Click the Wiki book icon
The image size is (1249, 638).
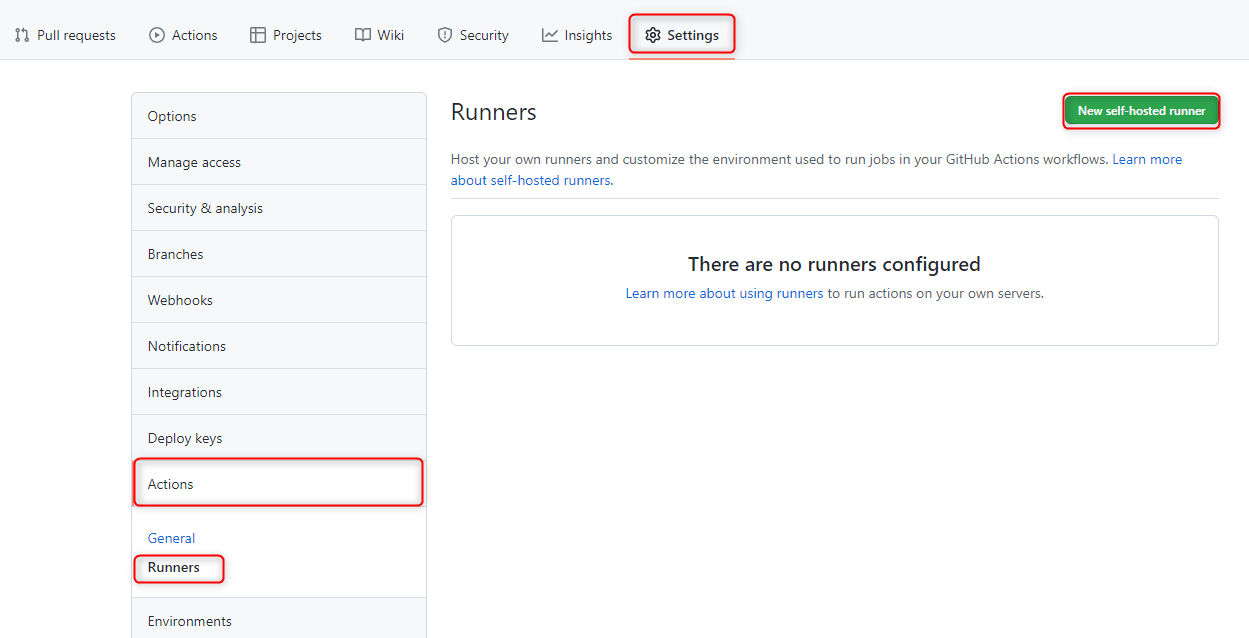pos(363,35)
